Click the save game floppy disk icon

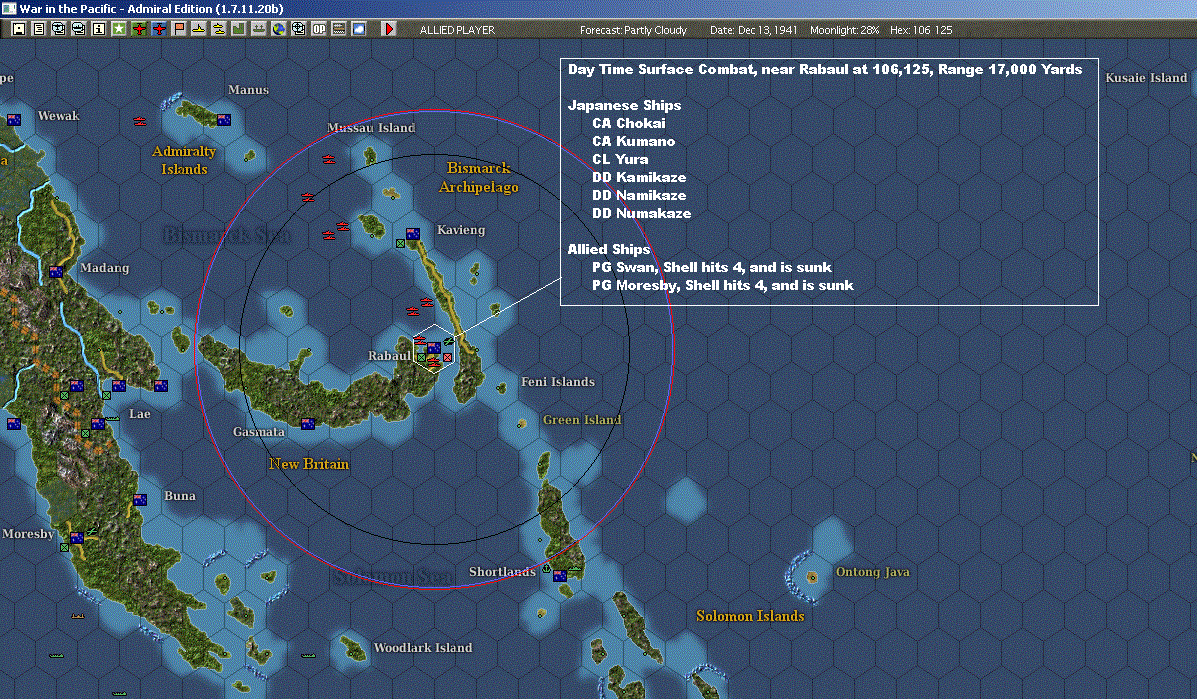tap(19, 29)
